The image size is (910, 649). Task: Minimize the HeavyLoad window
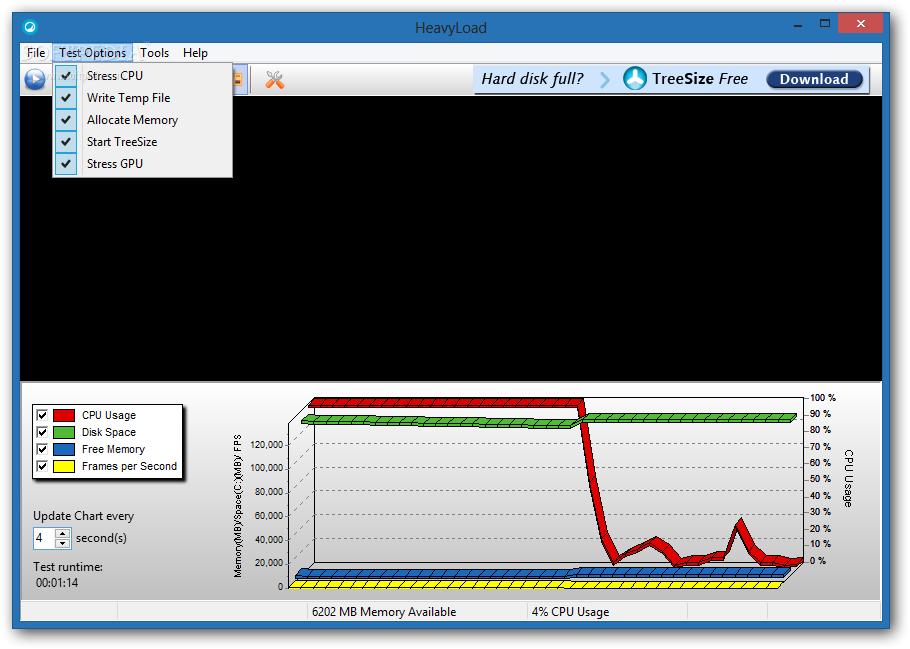coord(799,25)
